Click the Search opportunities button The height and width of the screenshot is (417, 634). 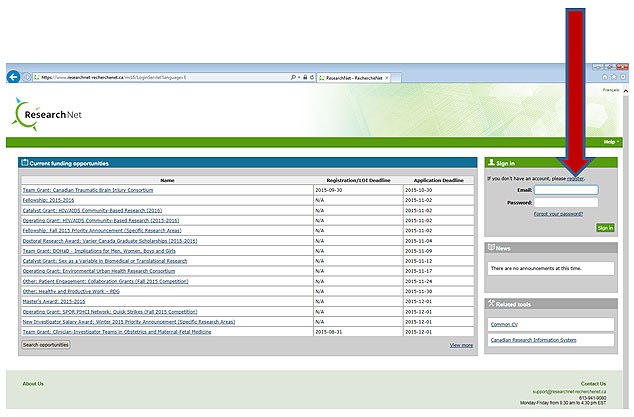pos(46,344)
